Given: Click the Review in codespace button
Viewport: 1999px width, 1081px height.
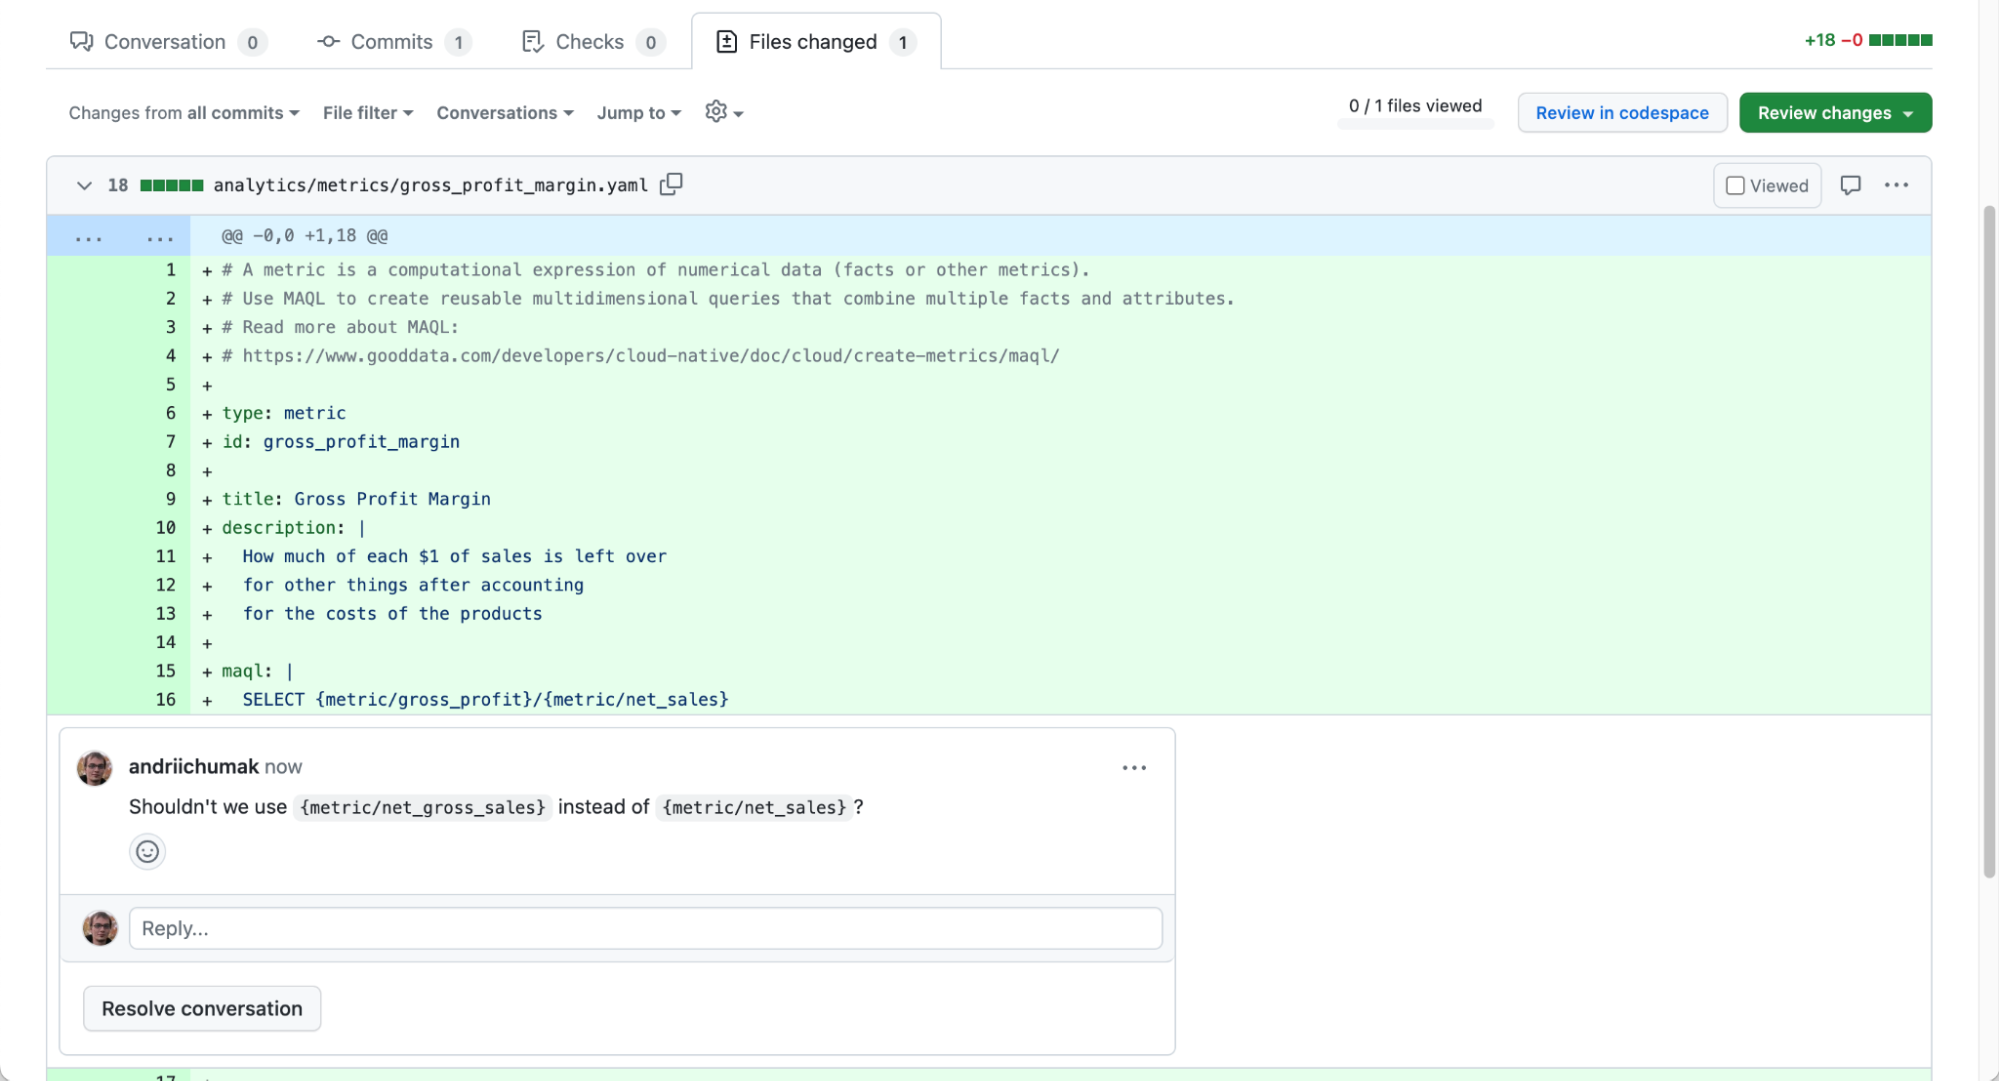Looking at the screenshot, I should 1622,112.
